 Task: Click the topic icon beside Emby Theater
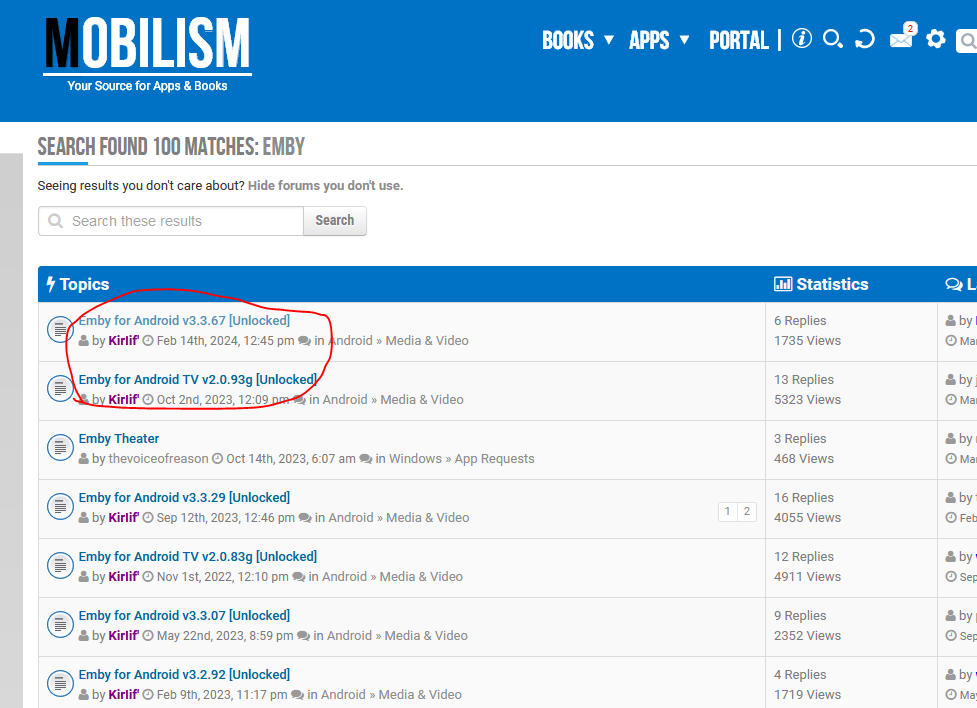point(60,448)
